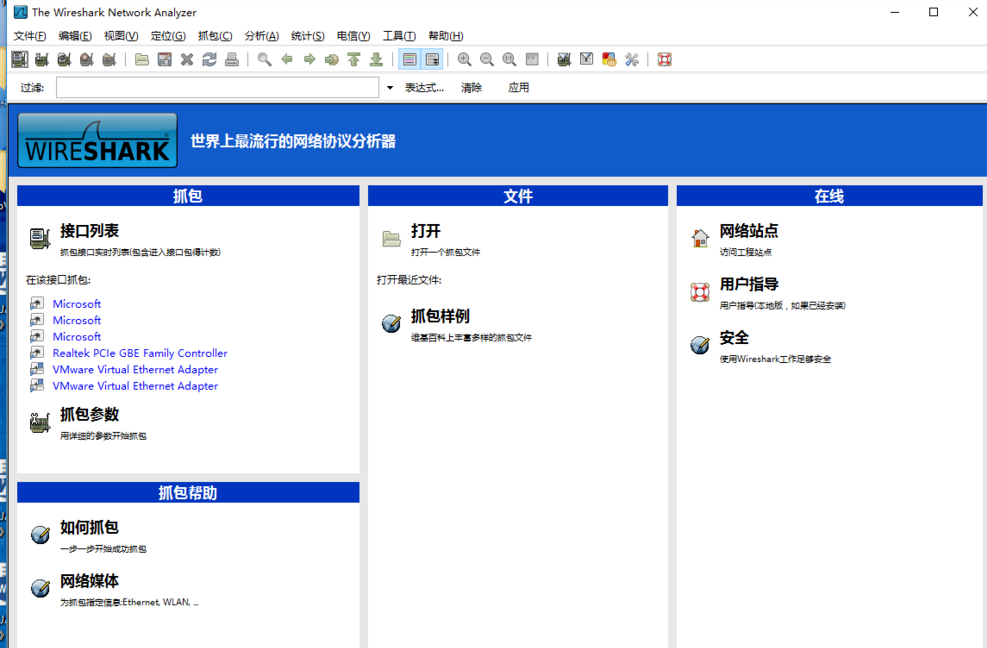987x648 pixels.
Task: Click the edit coloring rules toolbar icon
Action: tap(608, 59)
